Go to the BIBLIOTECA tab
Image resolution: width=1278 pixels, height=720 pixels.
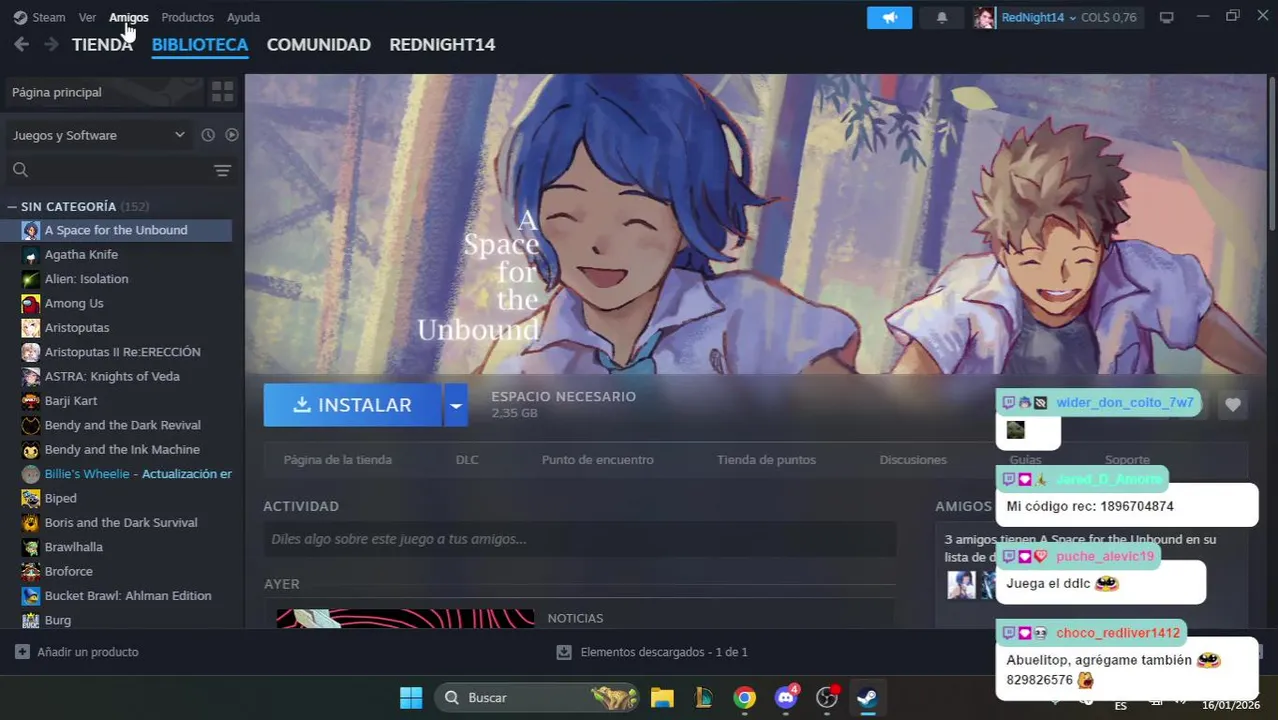pos(200,44)
